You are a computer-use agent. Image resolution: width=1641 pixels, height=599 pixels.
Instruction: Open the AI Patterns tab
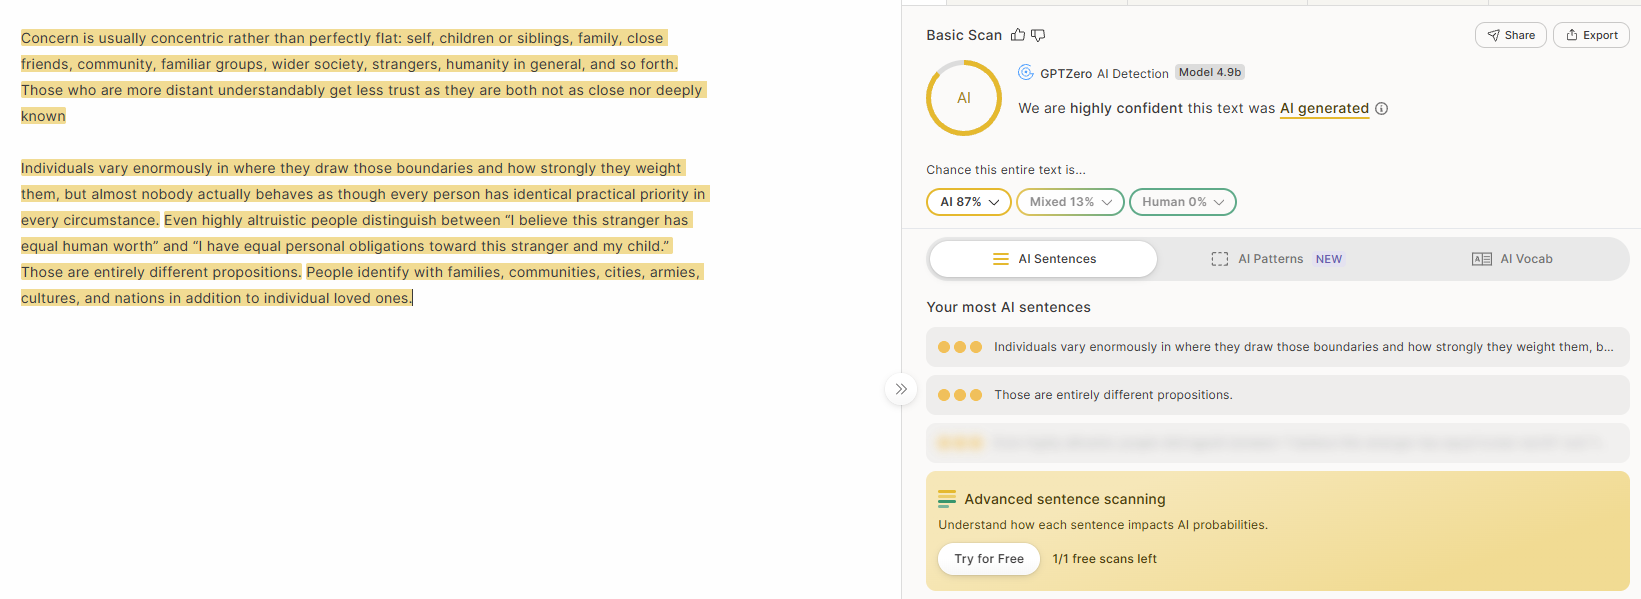pos(1276,259)
